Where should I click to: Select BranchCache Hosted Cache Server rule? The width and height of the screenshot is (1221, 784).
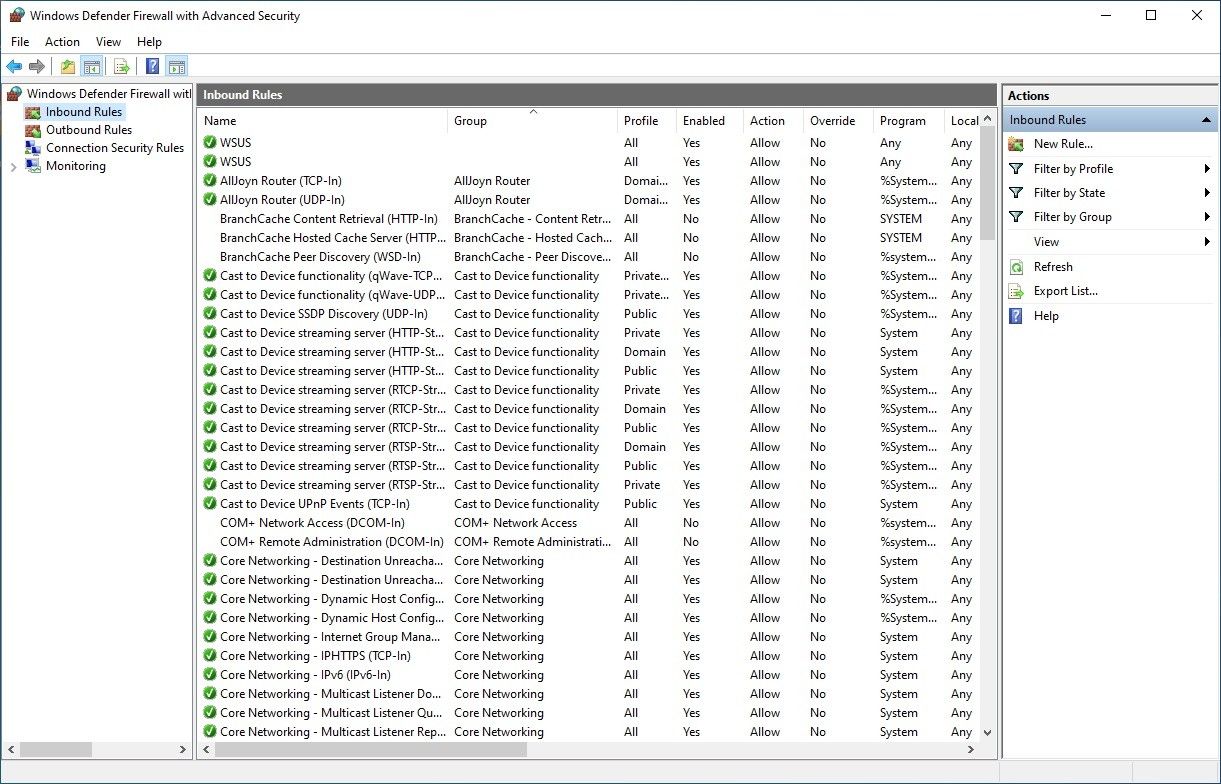coord(590,238)
